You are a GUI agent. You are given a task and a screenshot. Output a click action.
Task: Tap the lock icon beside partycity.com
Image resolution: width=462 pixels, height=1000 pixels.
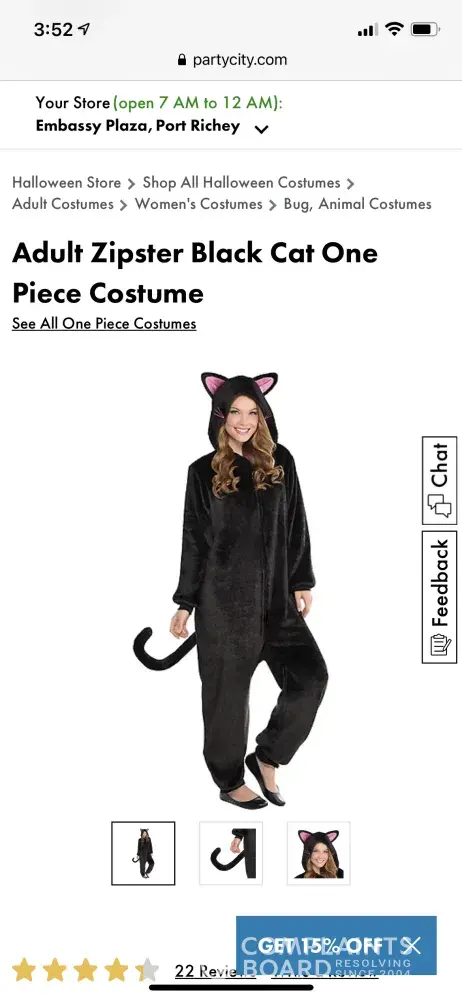pos(182,60)
